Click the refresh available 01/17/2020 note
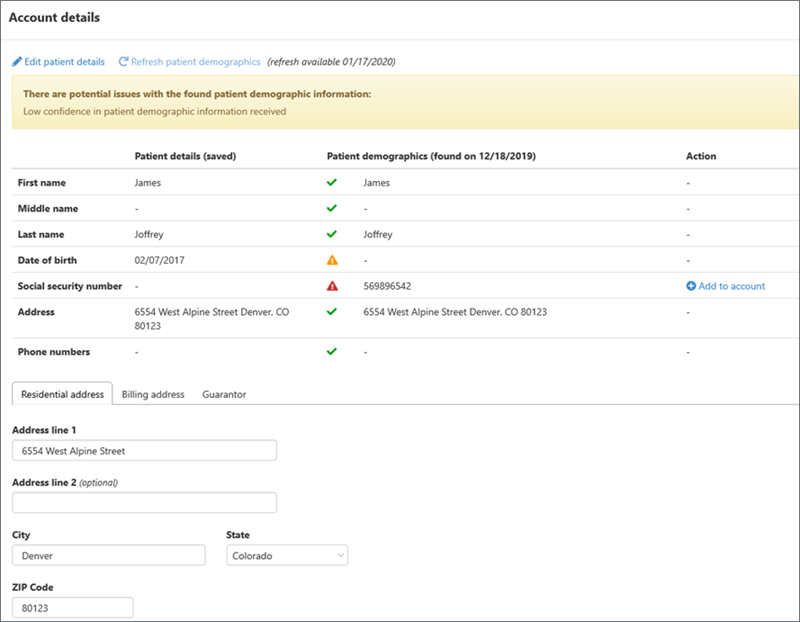This screenshot has width=800, height=622. [331, 62]
